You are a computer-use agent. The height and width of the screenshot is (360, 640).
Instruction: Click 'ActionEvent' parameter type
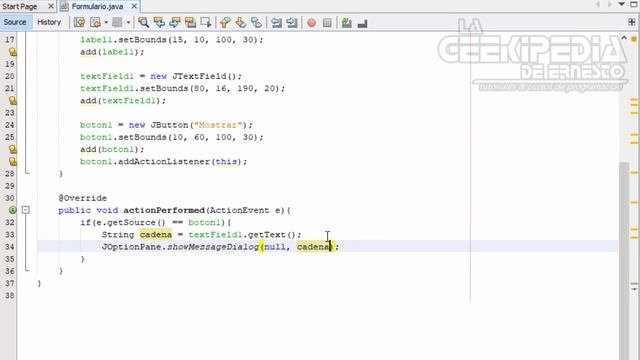coord(239,210)
